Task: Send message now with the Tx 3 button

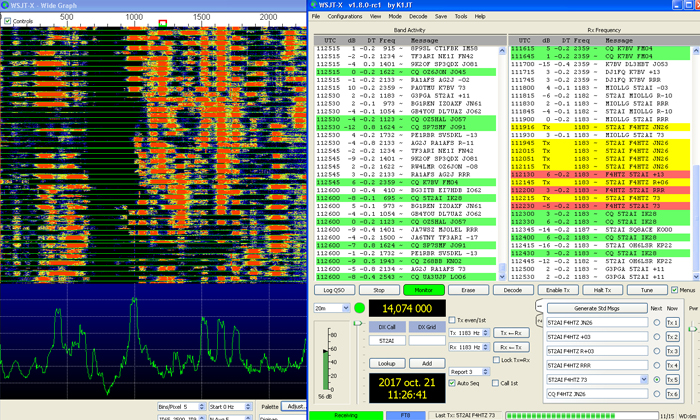Action: point(672,351)
